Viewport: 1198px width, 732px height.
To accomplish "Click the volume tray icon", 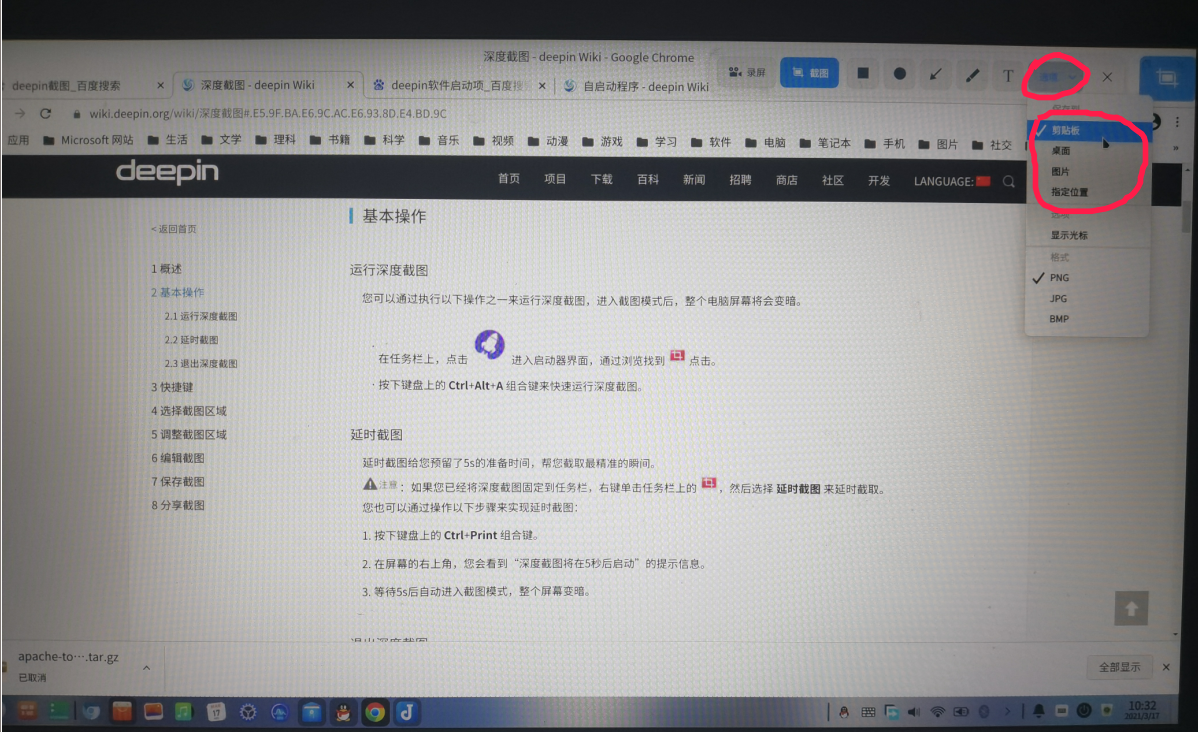I will pos(914,711).
